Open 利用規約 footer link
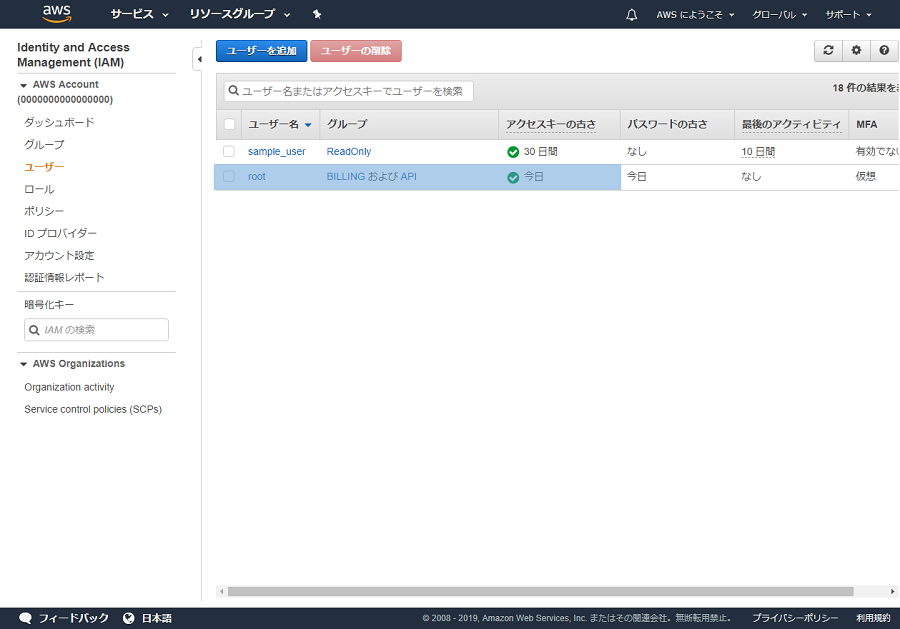This screenshot has height=629, width=900. pos(873,618)
